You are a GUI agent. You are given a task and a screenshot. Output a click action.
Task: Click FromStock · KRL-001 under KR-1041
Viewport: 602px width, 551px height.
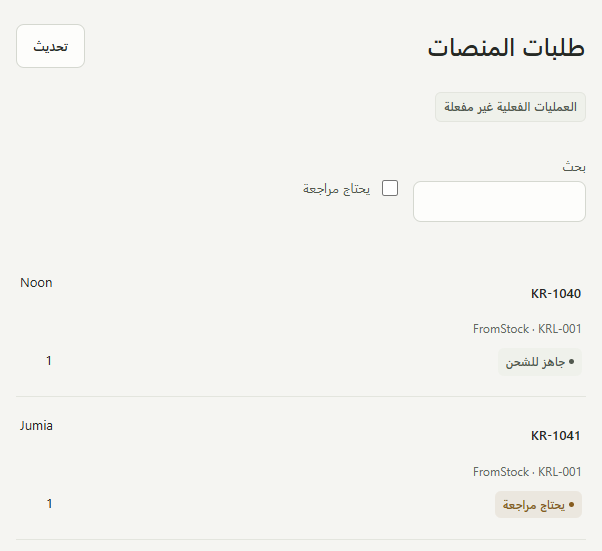[x=527, y=472]
